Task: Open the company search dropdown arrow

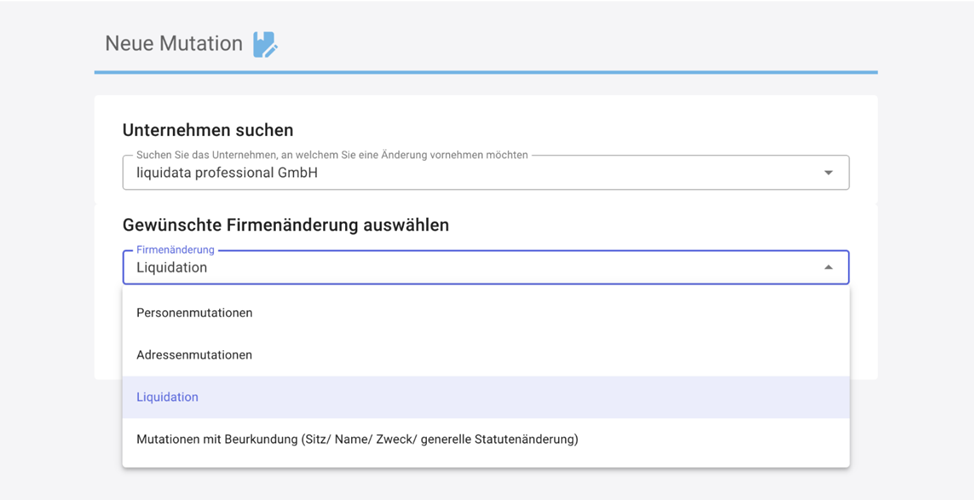Action: [828, 173]
